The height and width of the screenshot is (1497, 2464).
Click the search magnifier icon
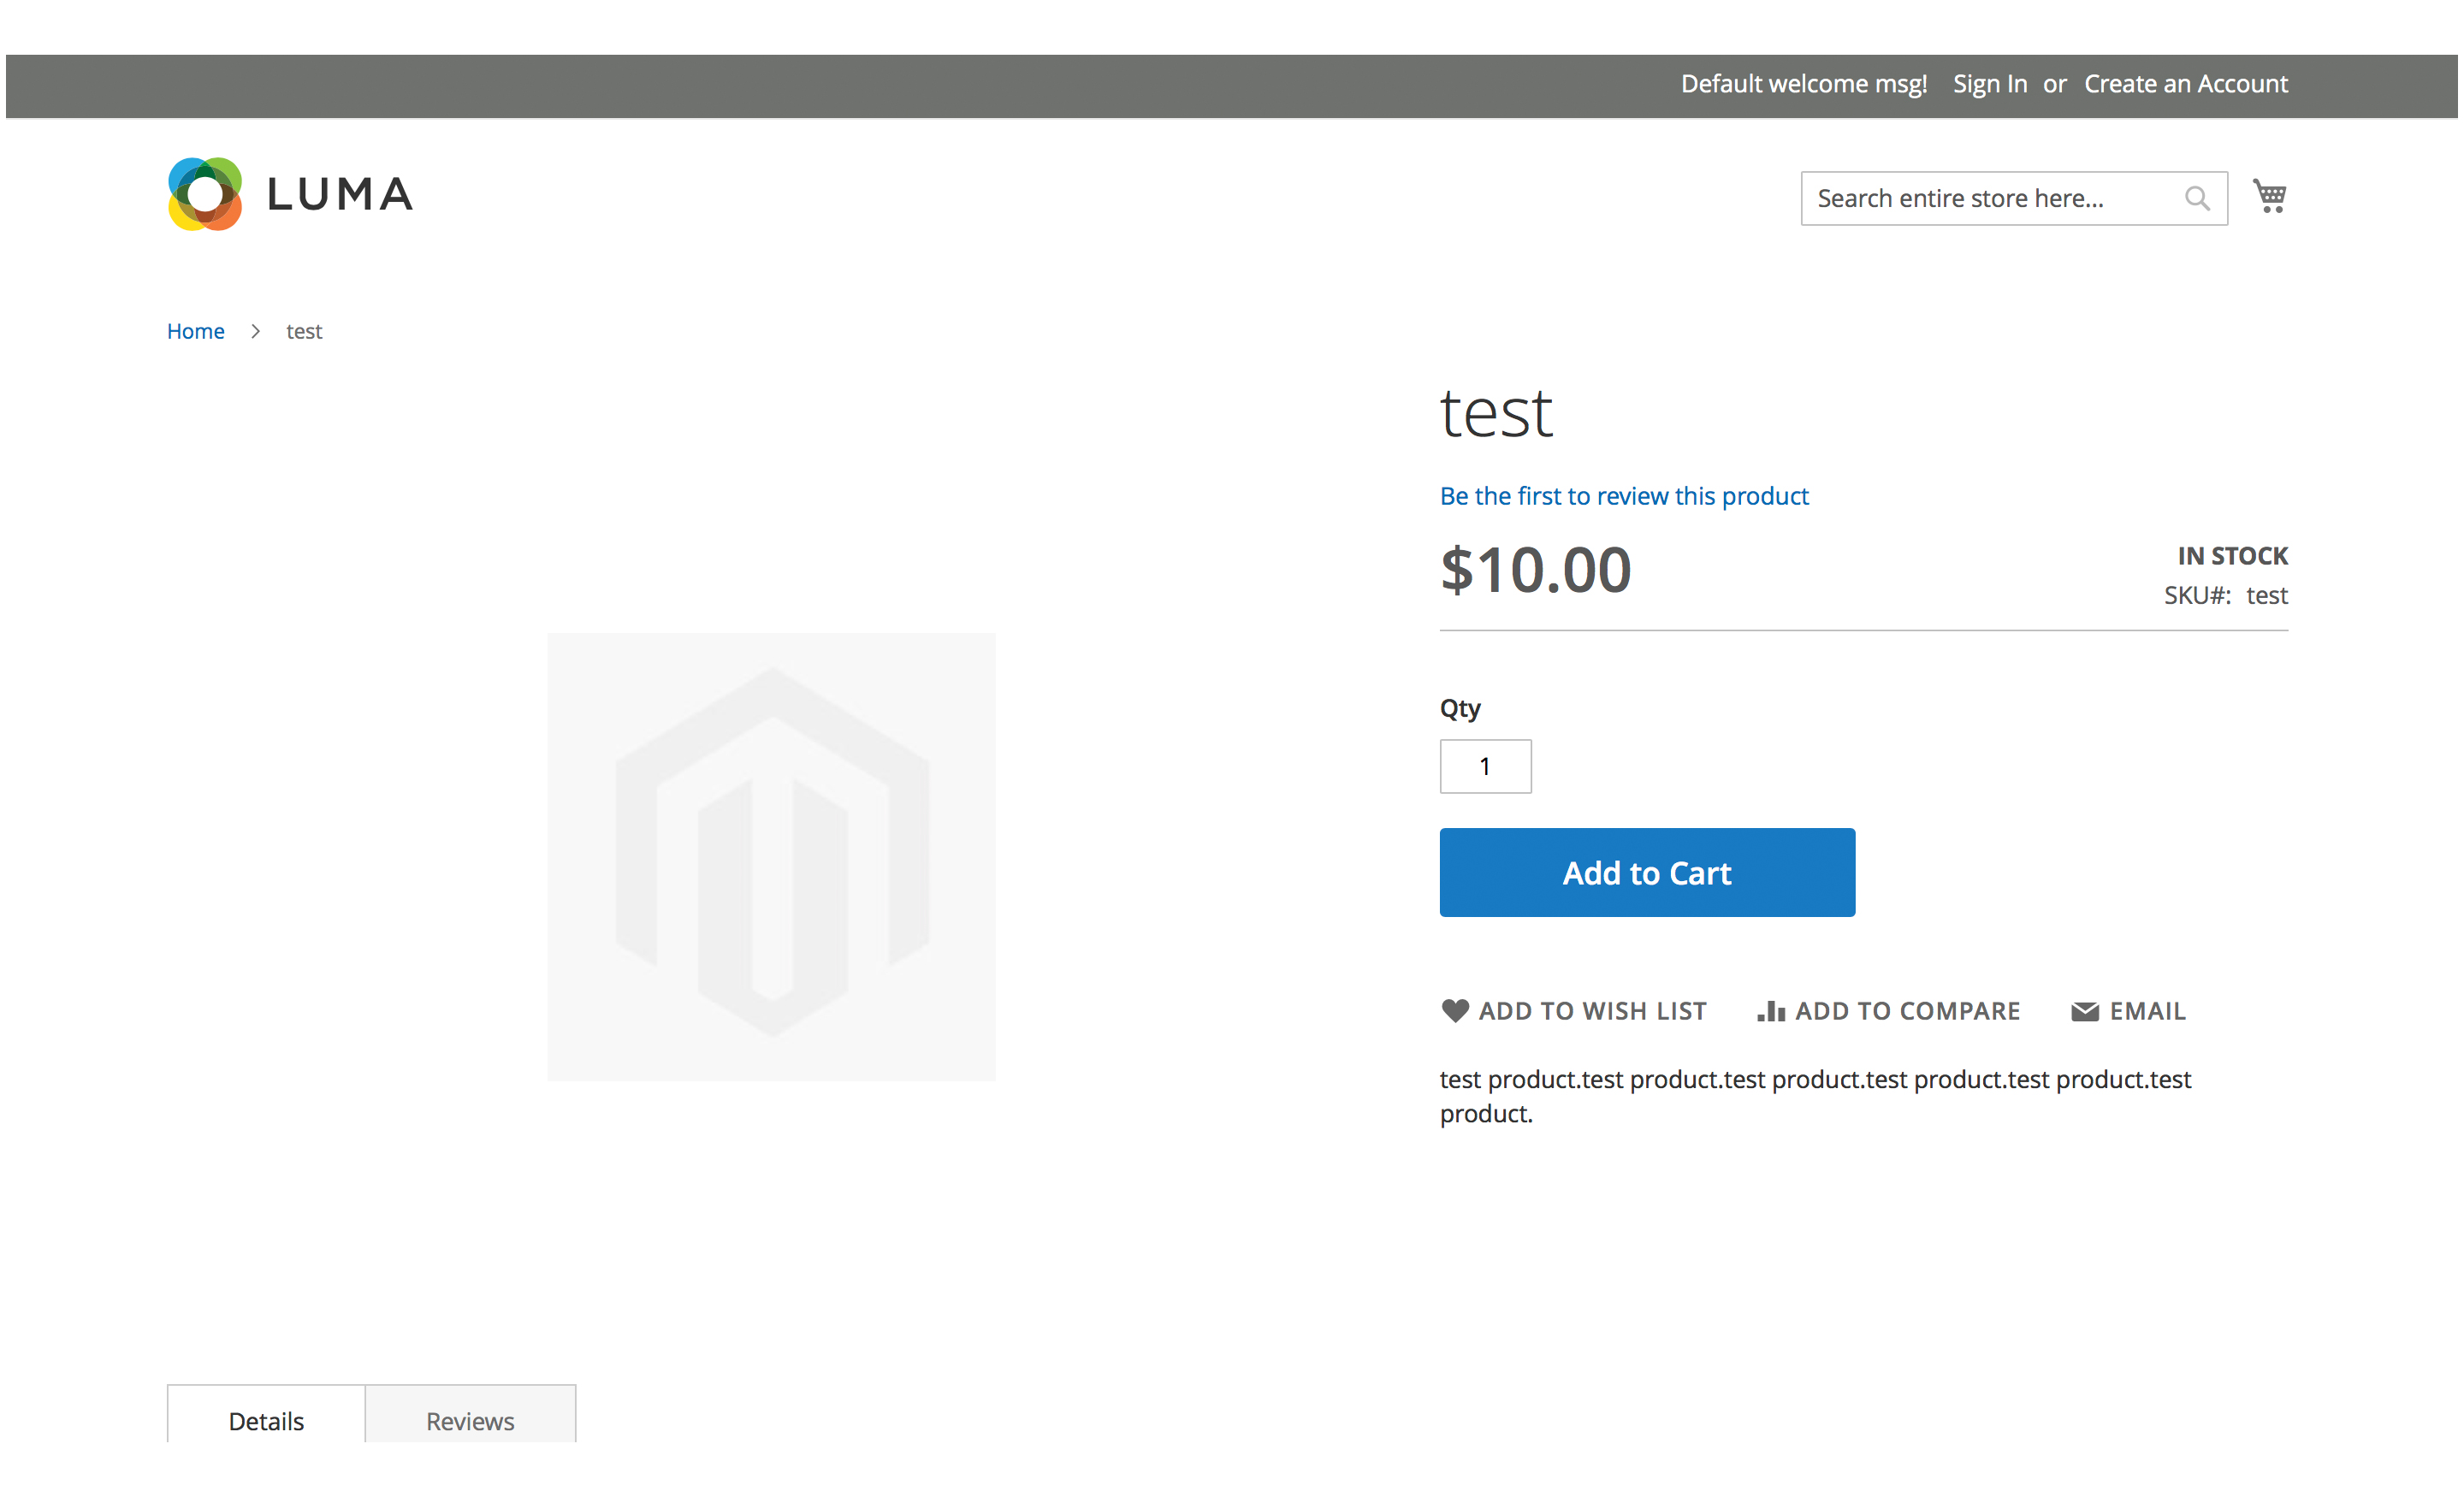(x=2196, y=198)
